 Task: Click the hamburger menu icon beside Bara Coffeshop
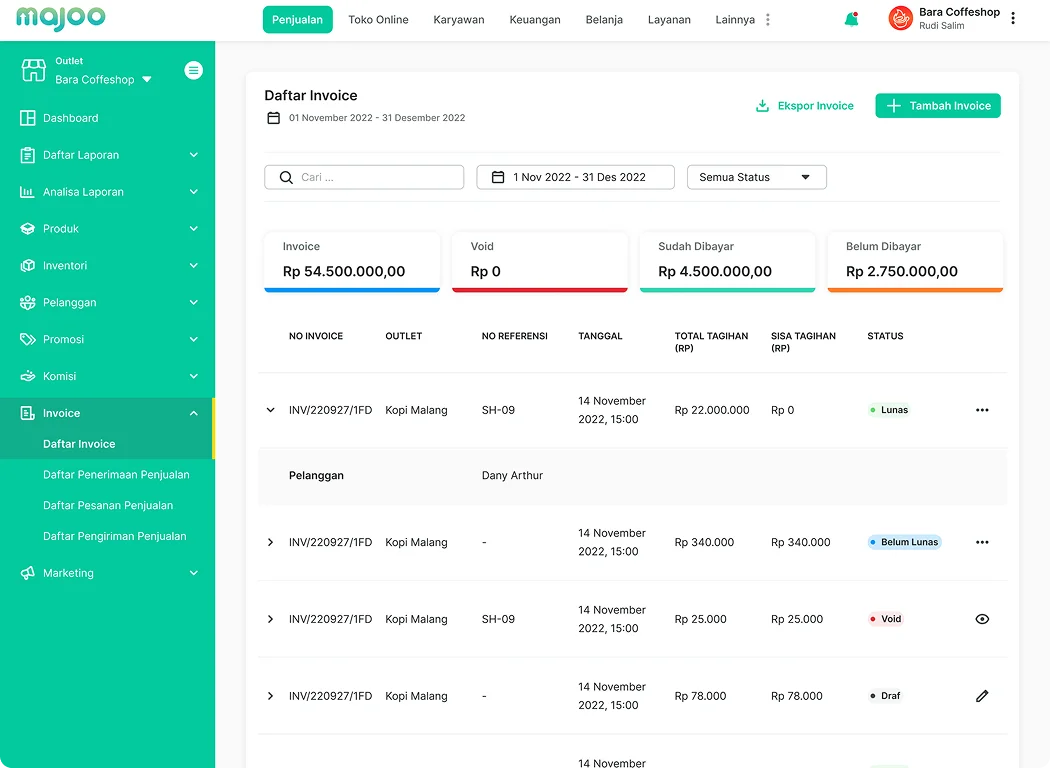coord(194,70)
